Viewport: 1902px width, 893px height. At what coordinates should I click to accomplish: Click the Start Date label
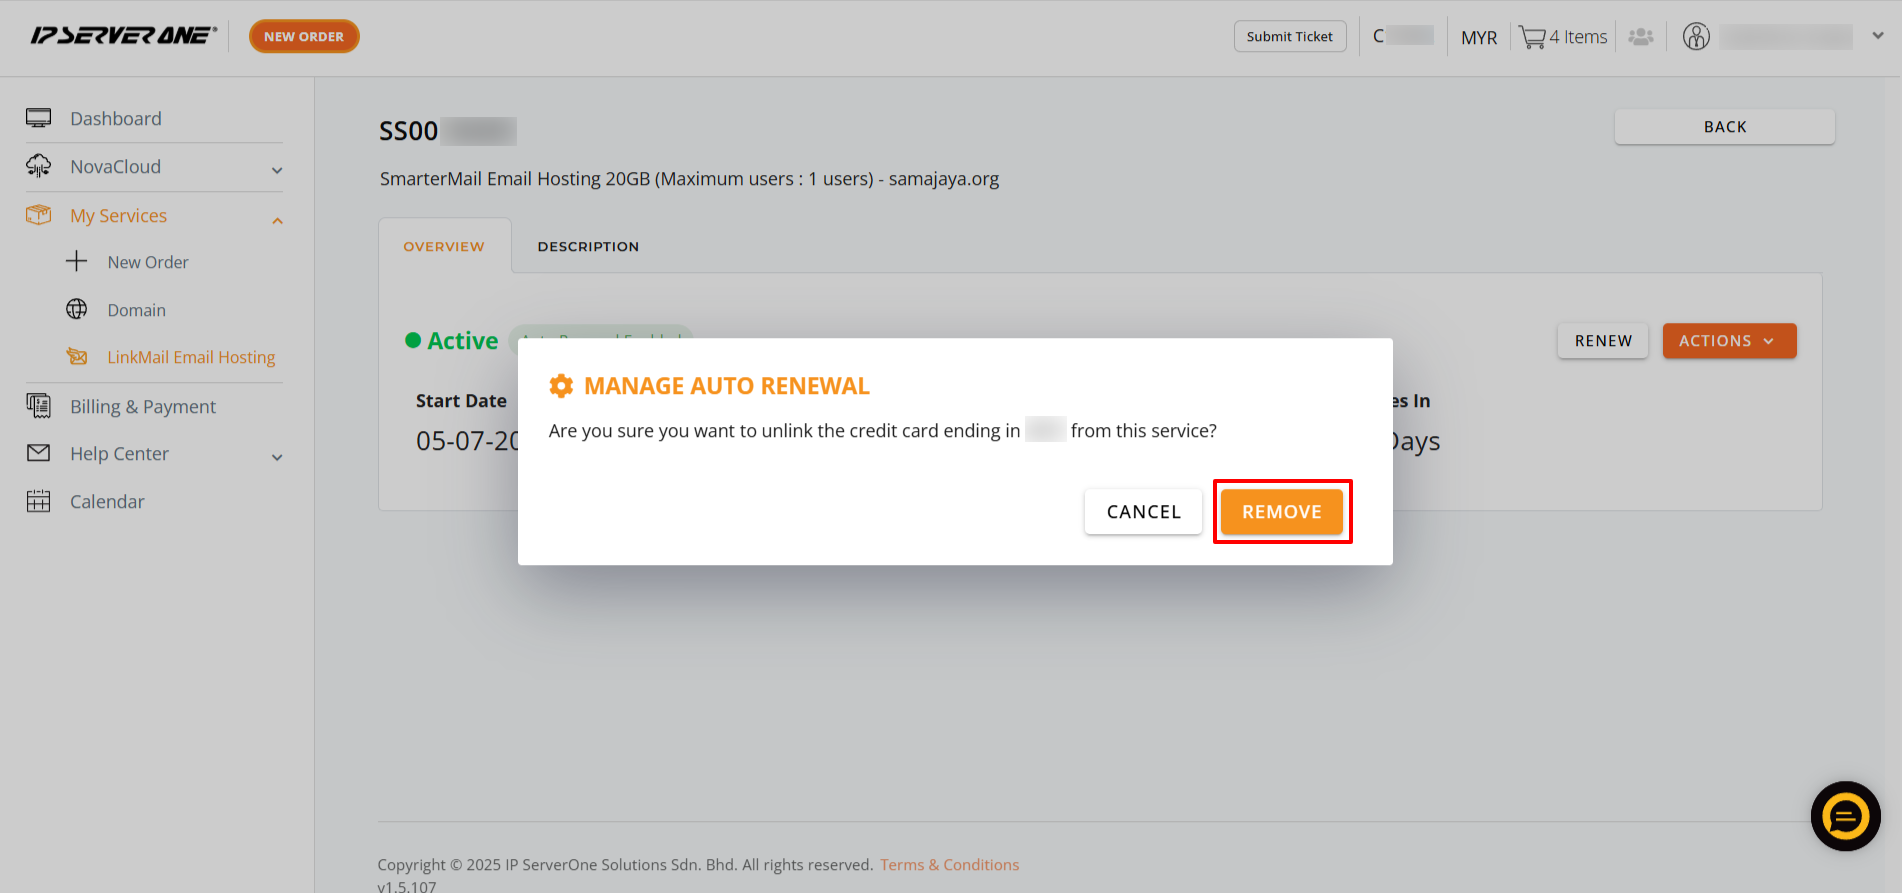click(x=461, y=400)
